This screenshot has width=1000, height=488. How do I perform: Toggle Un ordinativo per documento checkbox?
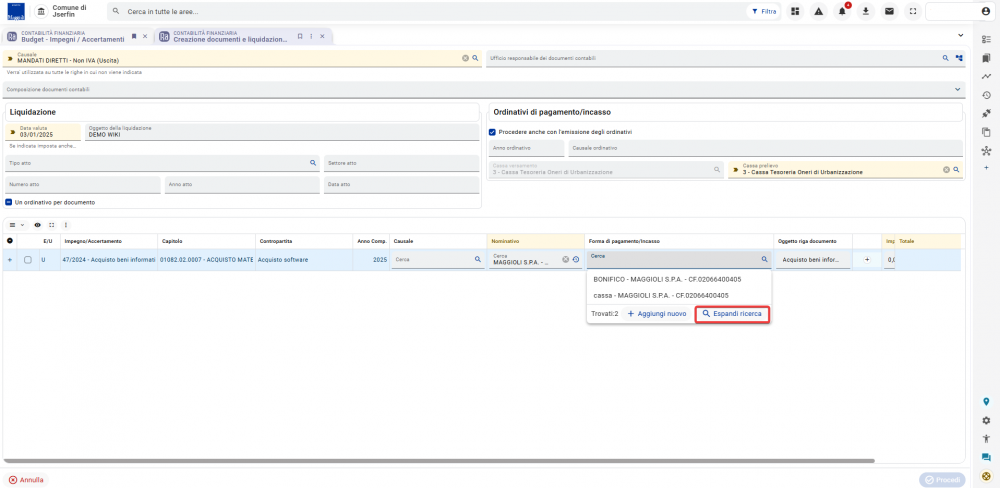[8, 202]
